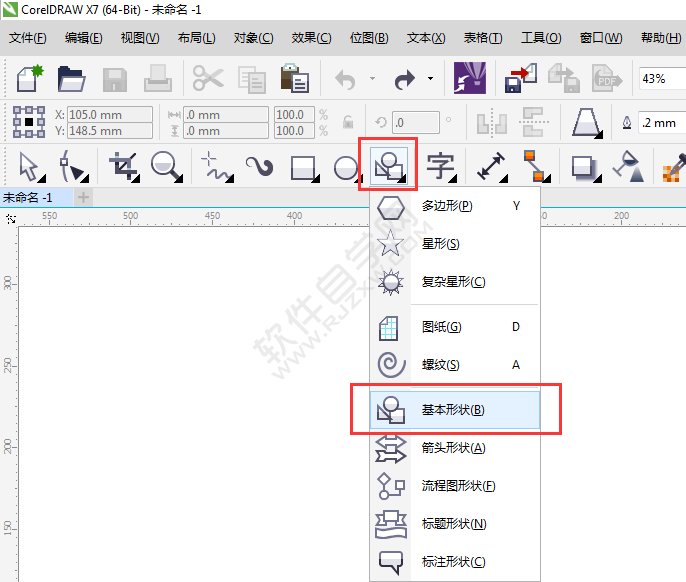This screenshot has width=686, height=582.
Task: Open a file with the folder icon
Action: pyautogui.click(x=71, y=79)
